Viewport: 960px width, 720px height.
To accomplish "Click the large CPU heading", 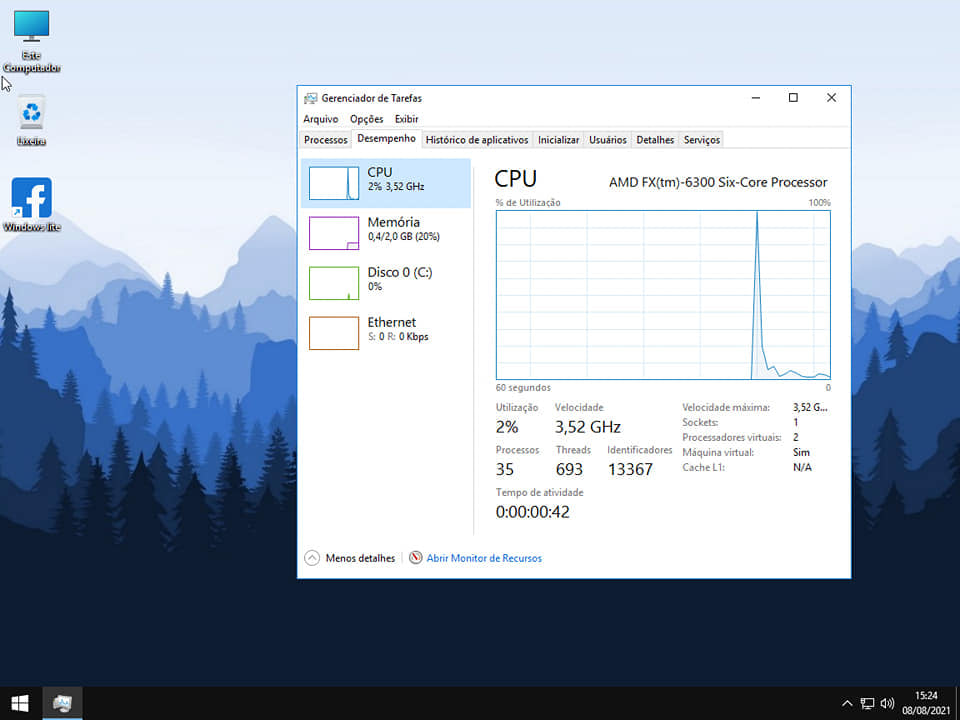I will coord(516,179).
